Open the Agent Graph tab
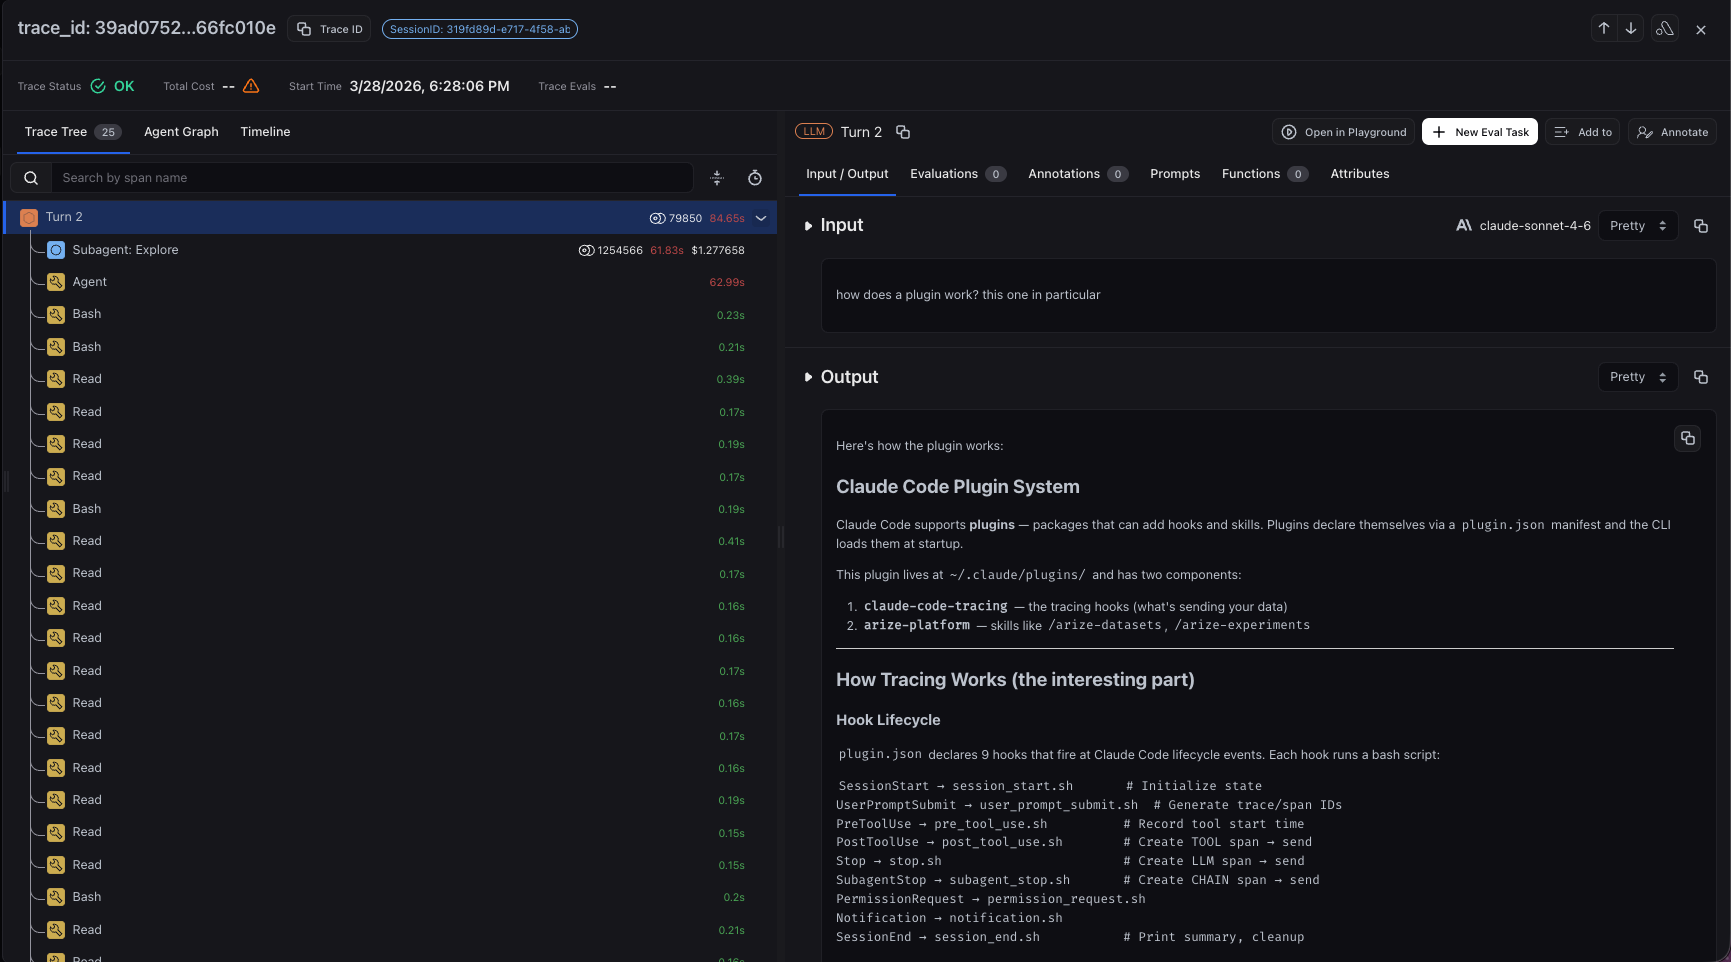Viewport: 1731px width, 962px height. 181,132
